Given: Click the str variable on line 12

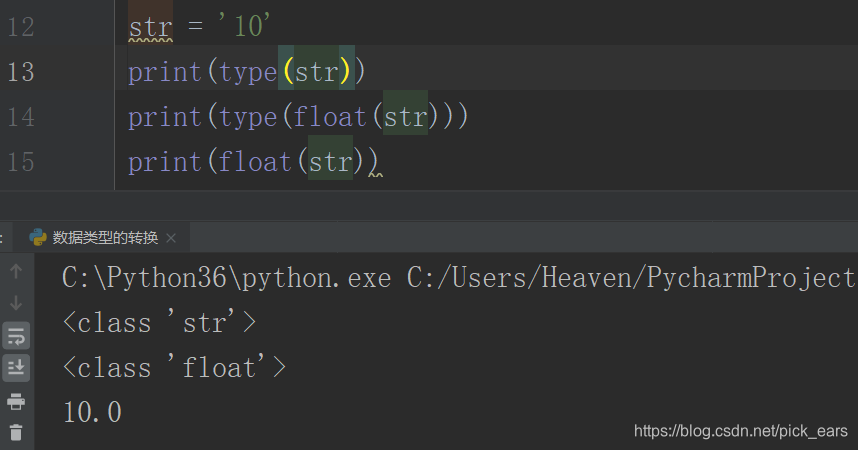Looking at the screenshot, I should [x=150, y=27].
